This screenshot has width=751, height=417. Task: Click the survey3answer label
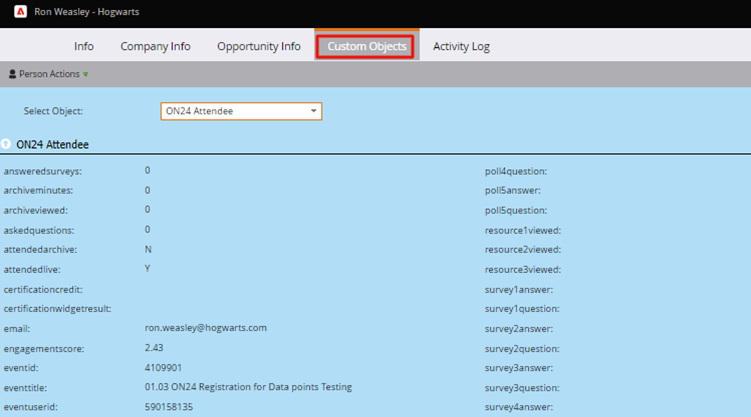[519, 368]
